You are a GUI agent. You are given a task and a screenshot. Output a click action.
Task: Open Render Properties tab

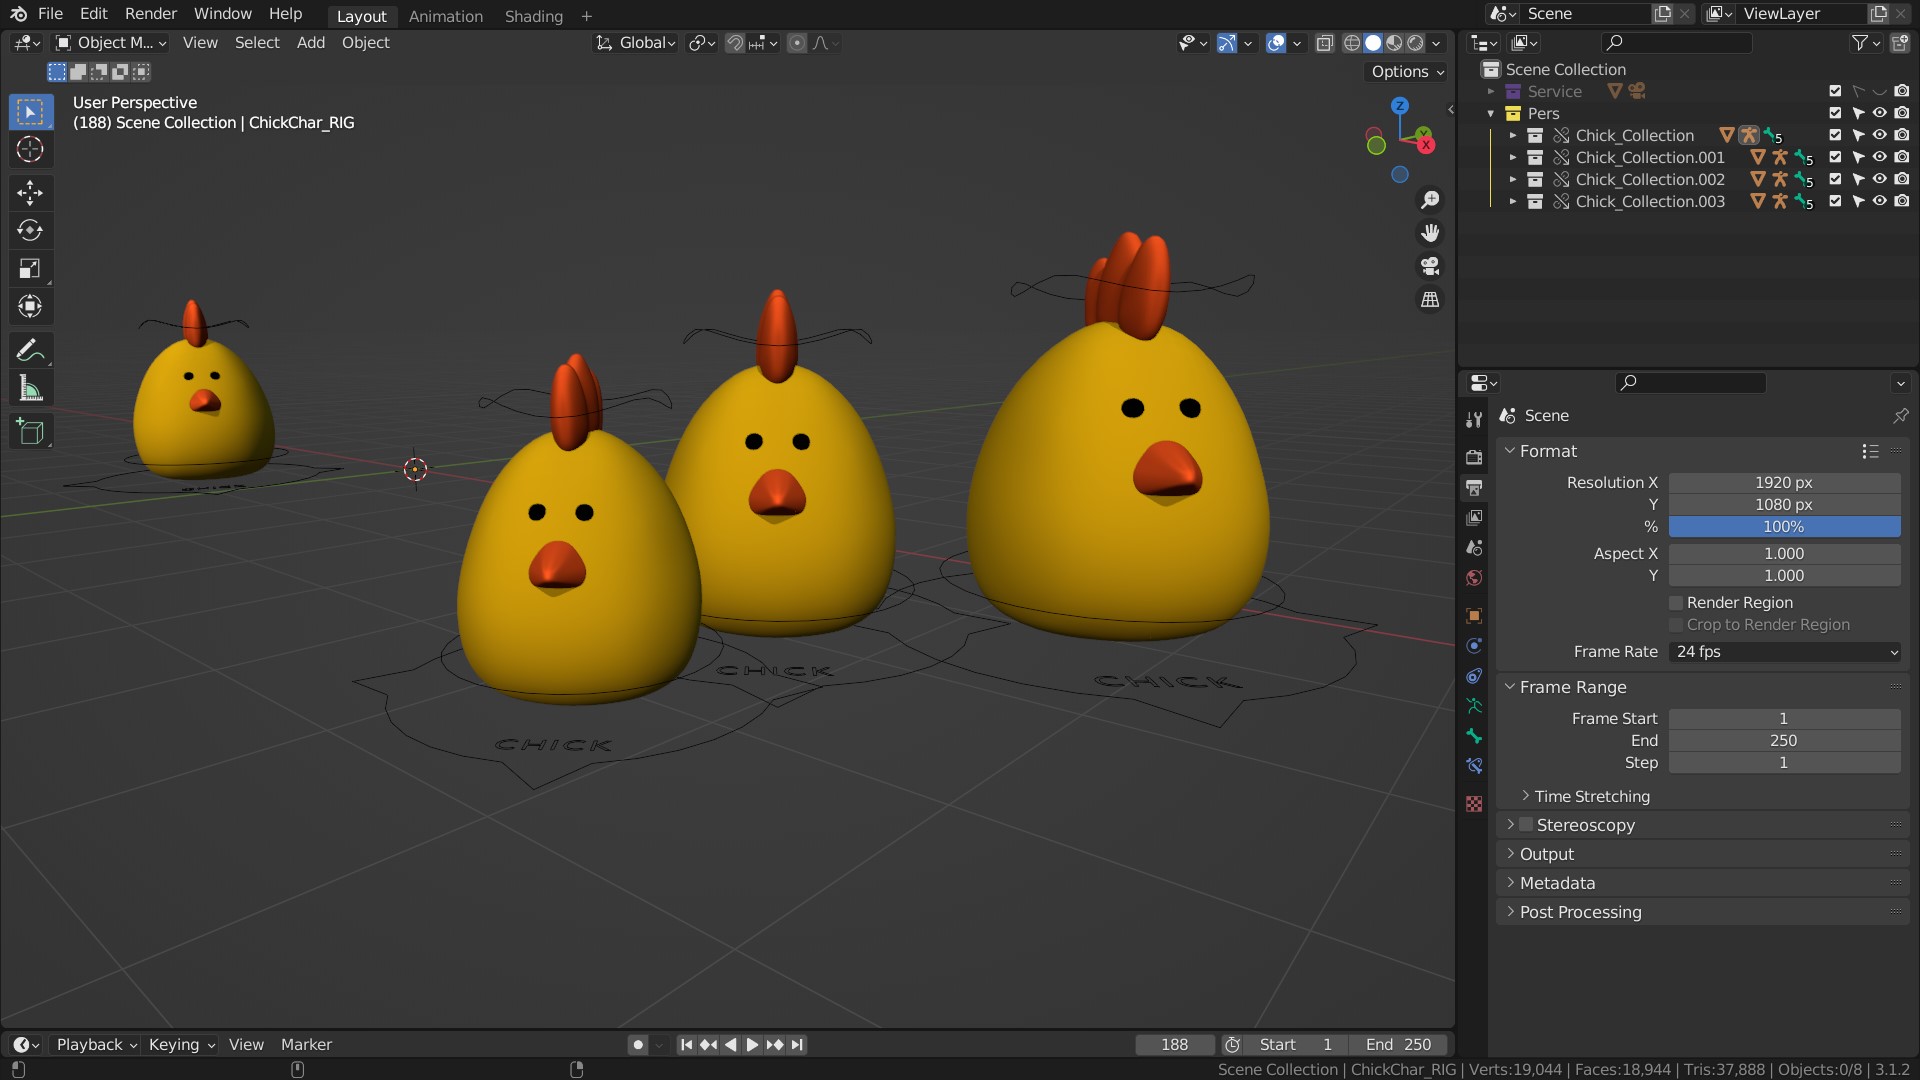(x=1473, y=455)
